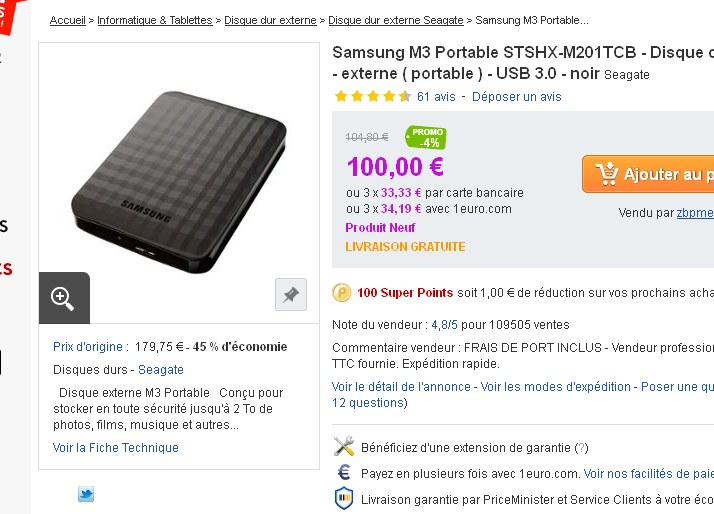Viewport: 714px width, 514px height.
Task: Open the 61 avis reviews link
Action: pyautogui.click(x=436, y=97)
